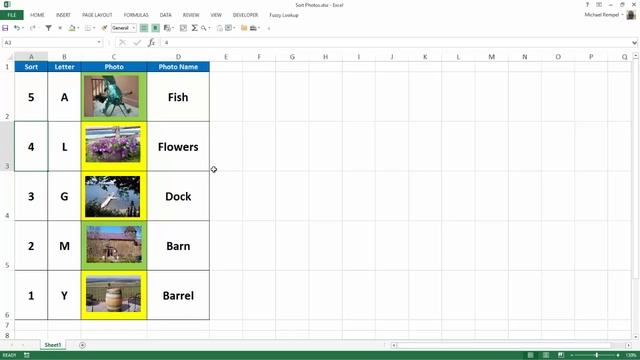
Task: Open the FILE tab
Action: [12, 15]
